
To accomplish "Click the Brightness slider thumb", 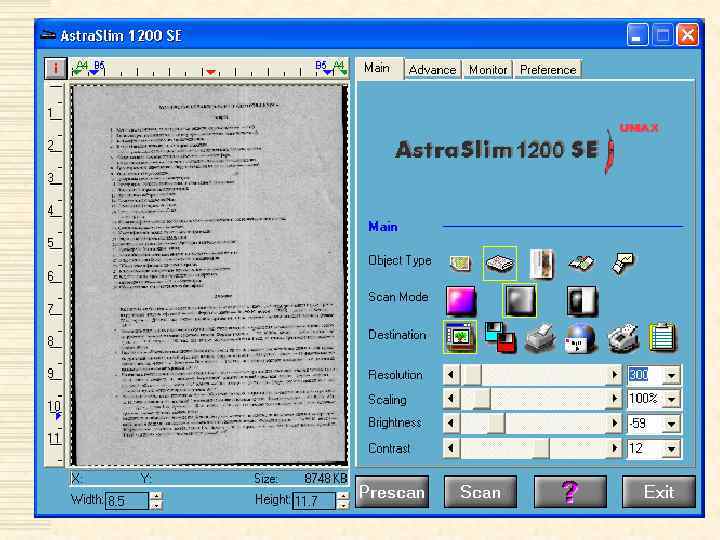I will [x=496, y=423].
